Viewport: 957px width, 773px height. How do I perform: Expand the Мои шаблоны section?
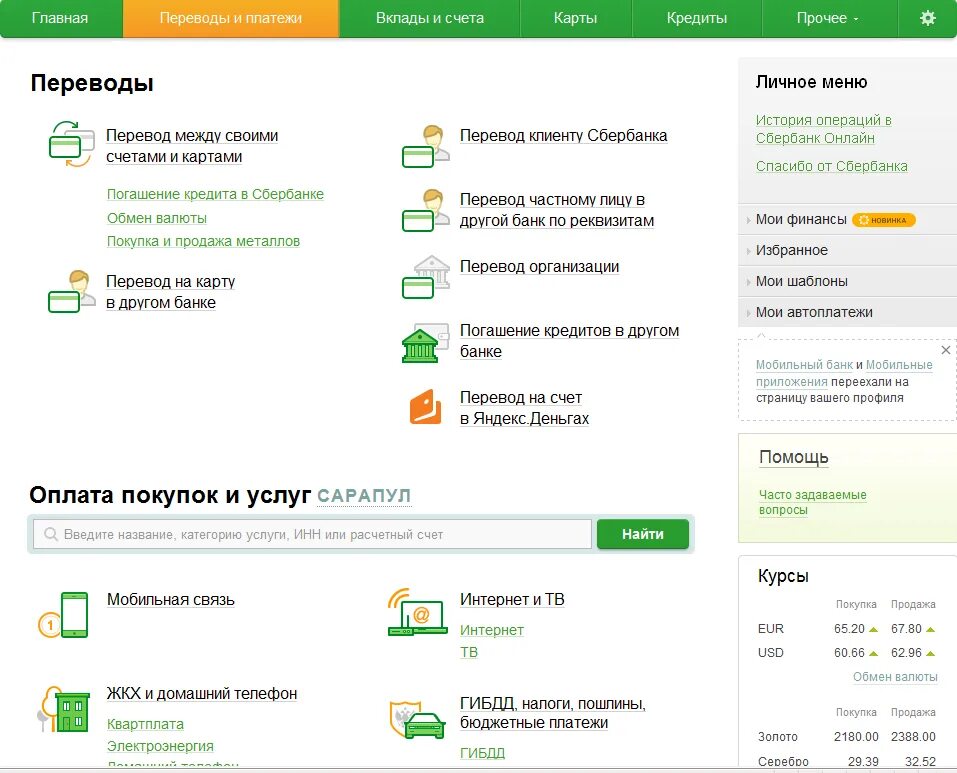pyautogui.click(x=801, y=281)
